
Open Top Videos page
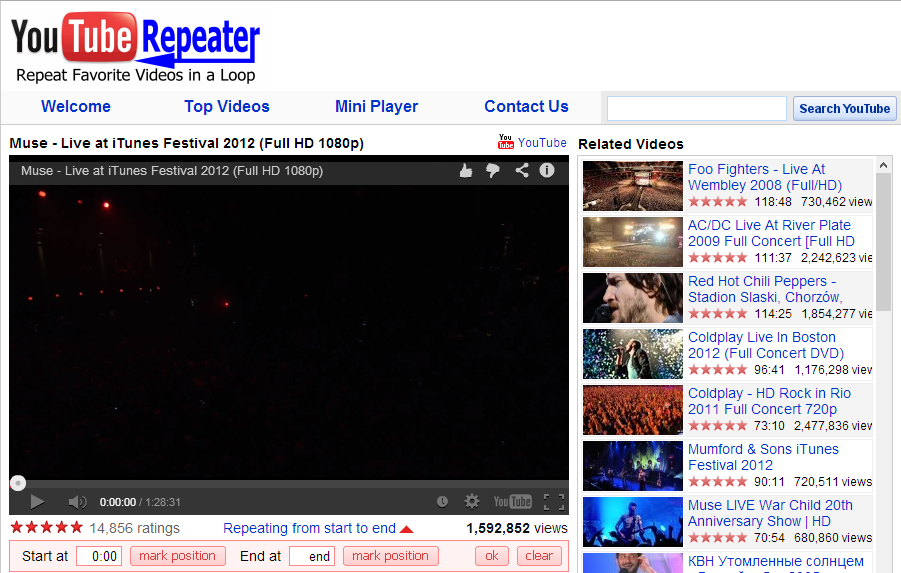(x=226, y=106)
